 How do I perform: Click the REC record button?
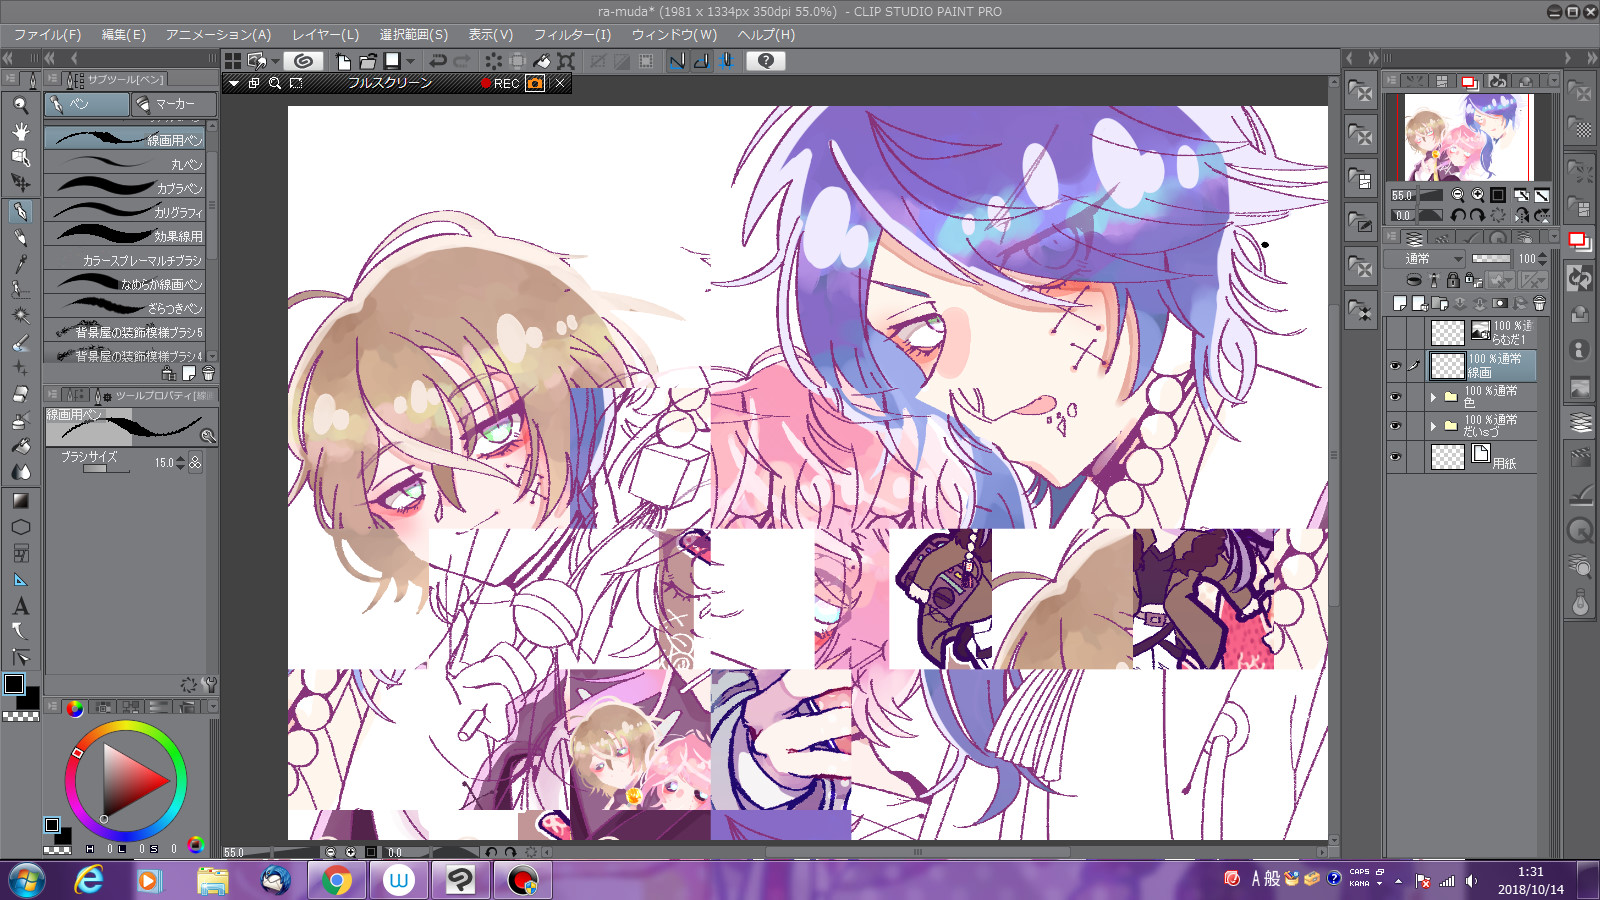point(500,83)
